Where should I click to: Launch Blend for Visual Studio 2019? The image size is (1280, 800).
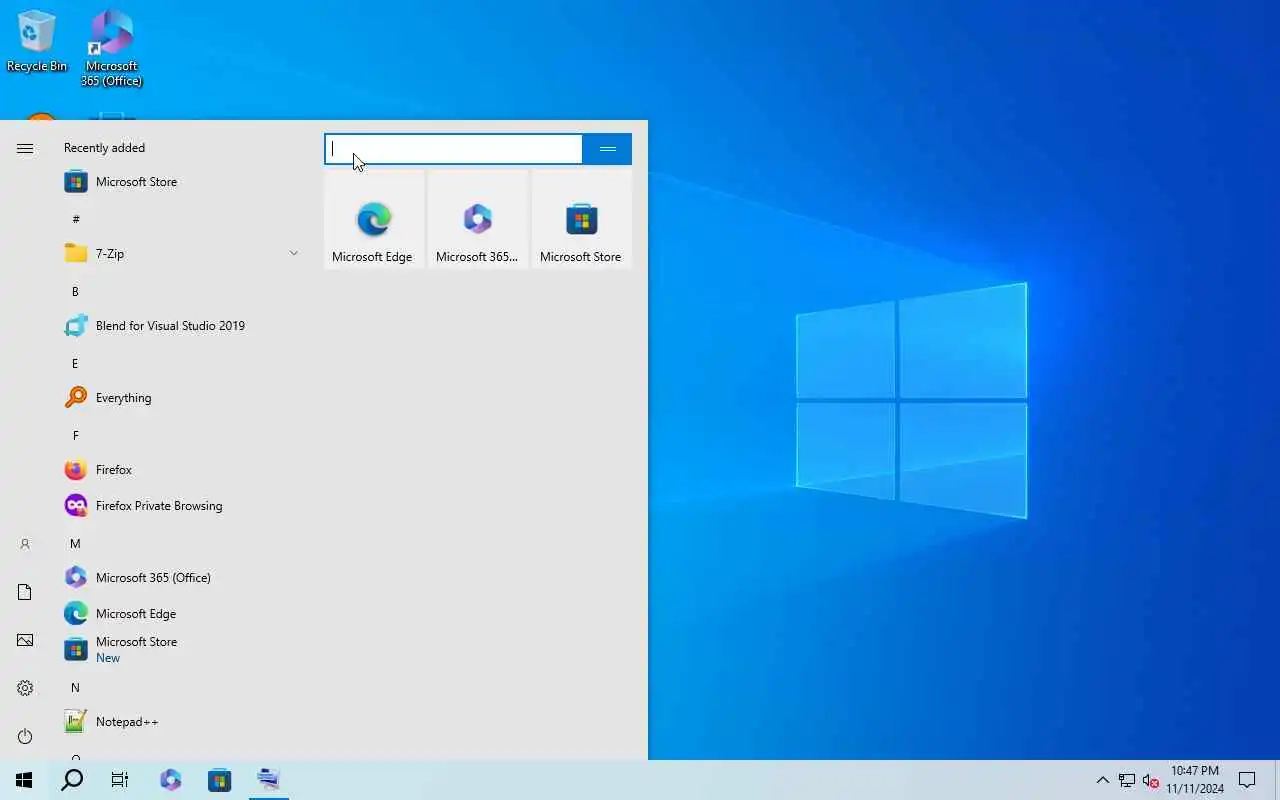tap(182, 326)
